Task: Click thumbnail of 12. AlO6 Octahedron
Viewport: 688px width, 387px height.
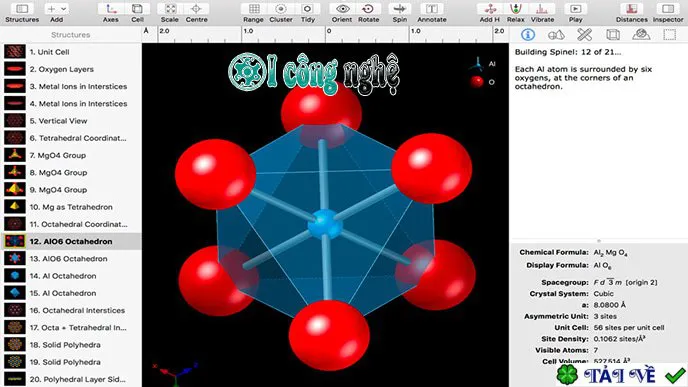Action: [x=15, y=241]
